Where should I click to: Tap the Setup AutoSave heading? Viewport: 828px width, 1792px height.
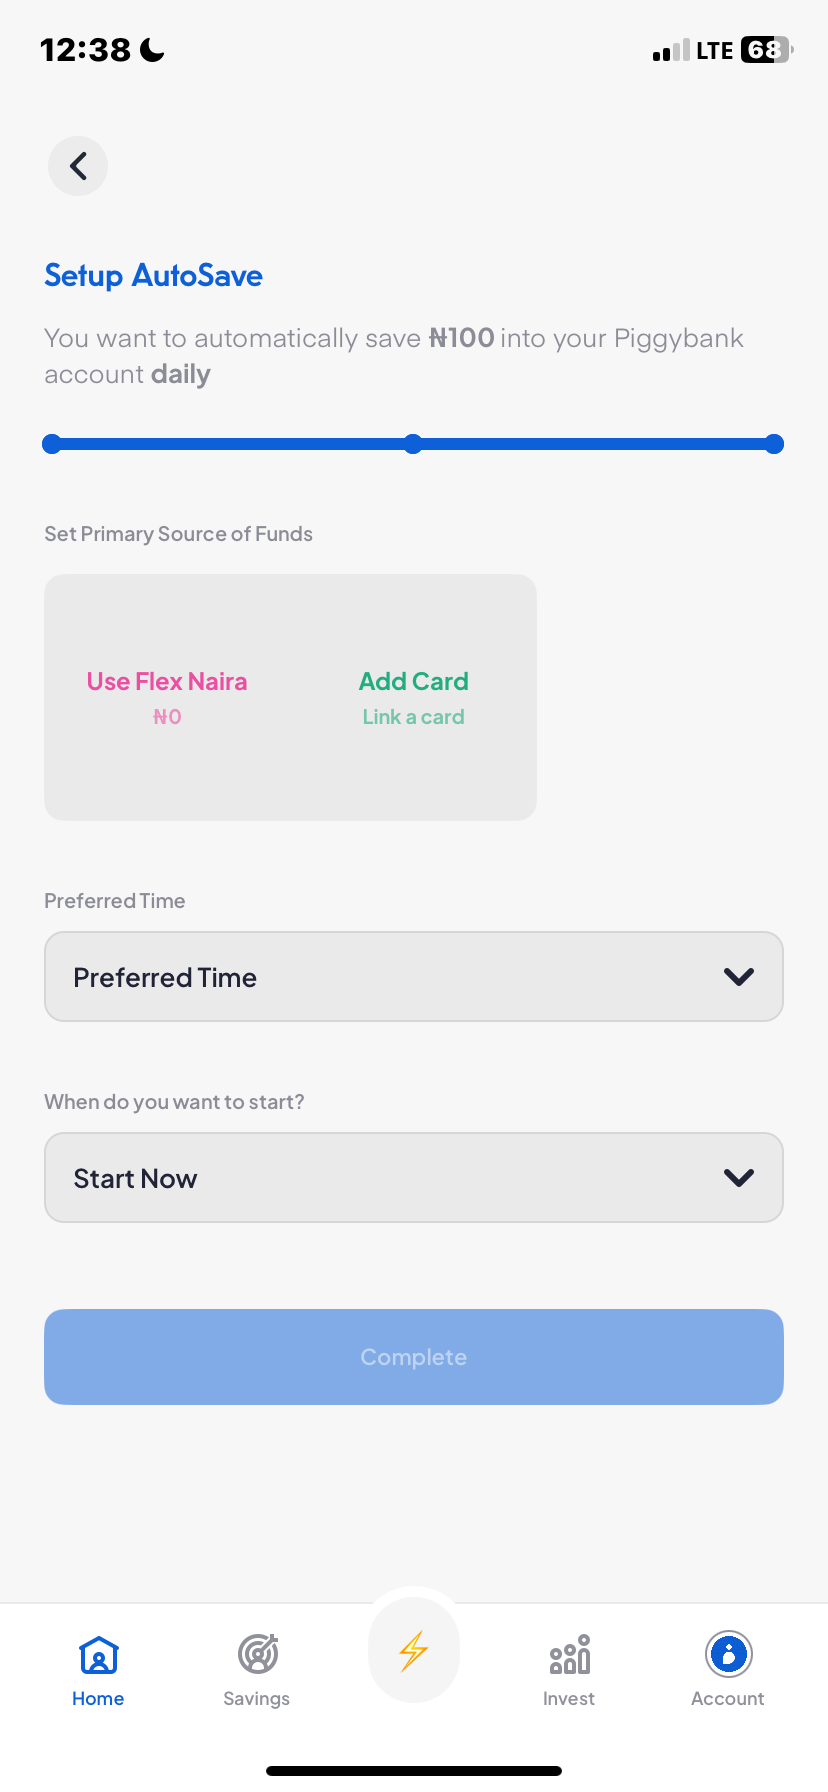[153, 276]
